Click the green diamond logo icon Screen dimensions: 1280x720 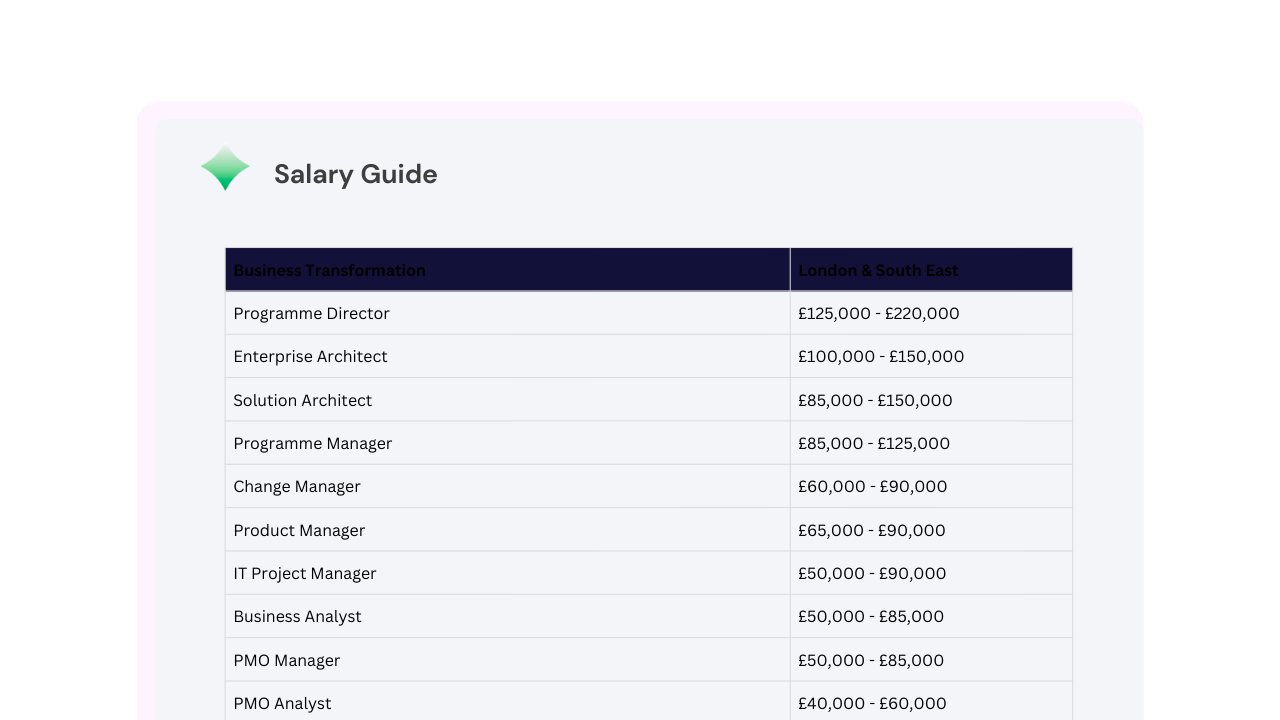[225, 168]
